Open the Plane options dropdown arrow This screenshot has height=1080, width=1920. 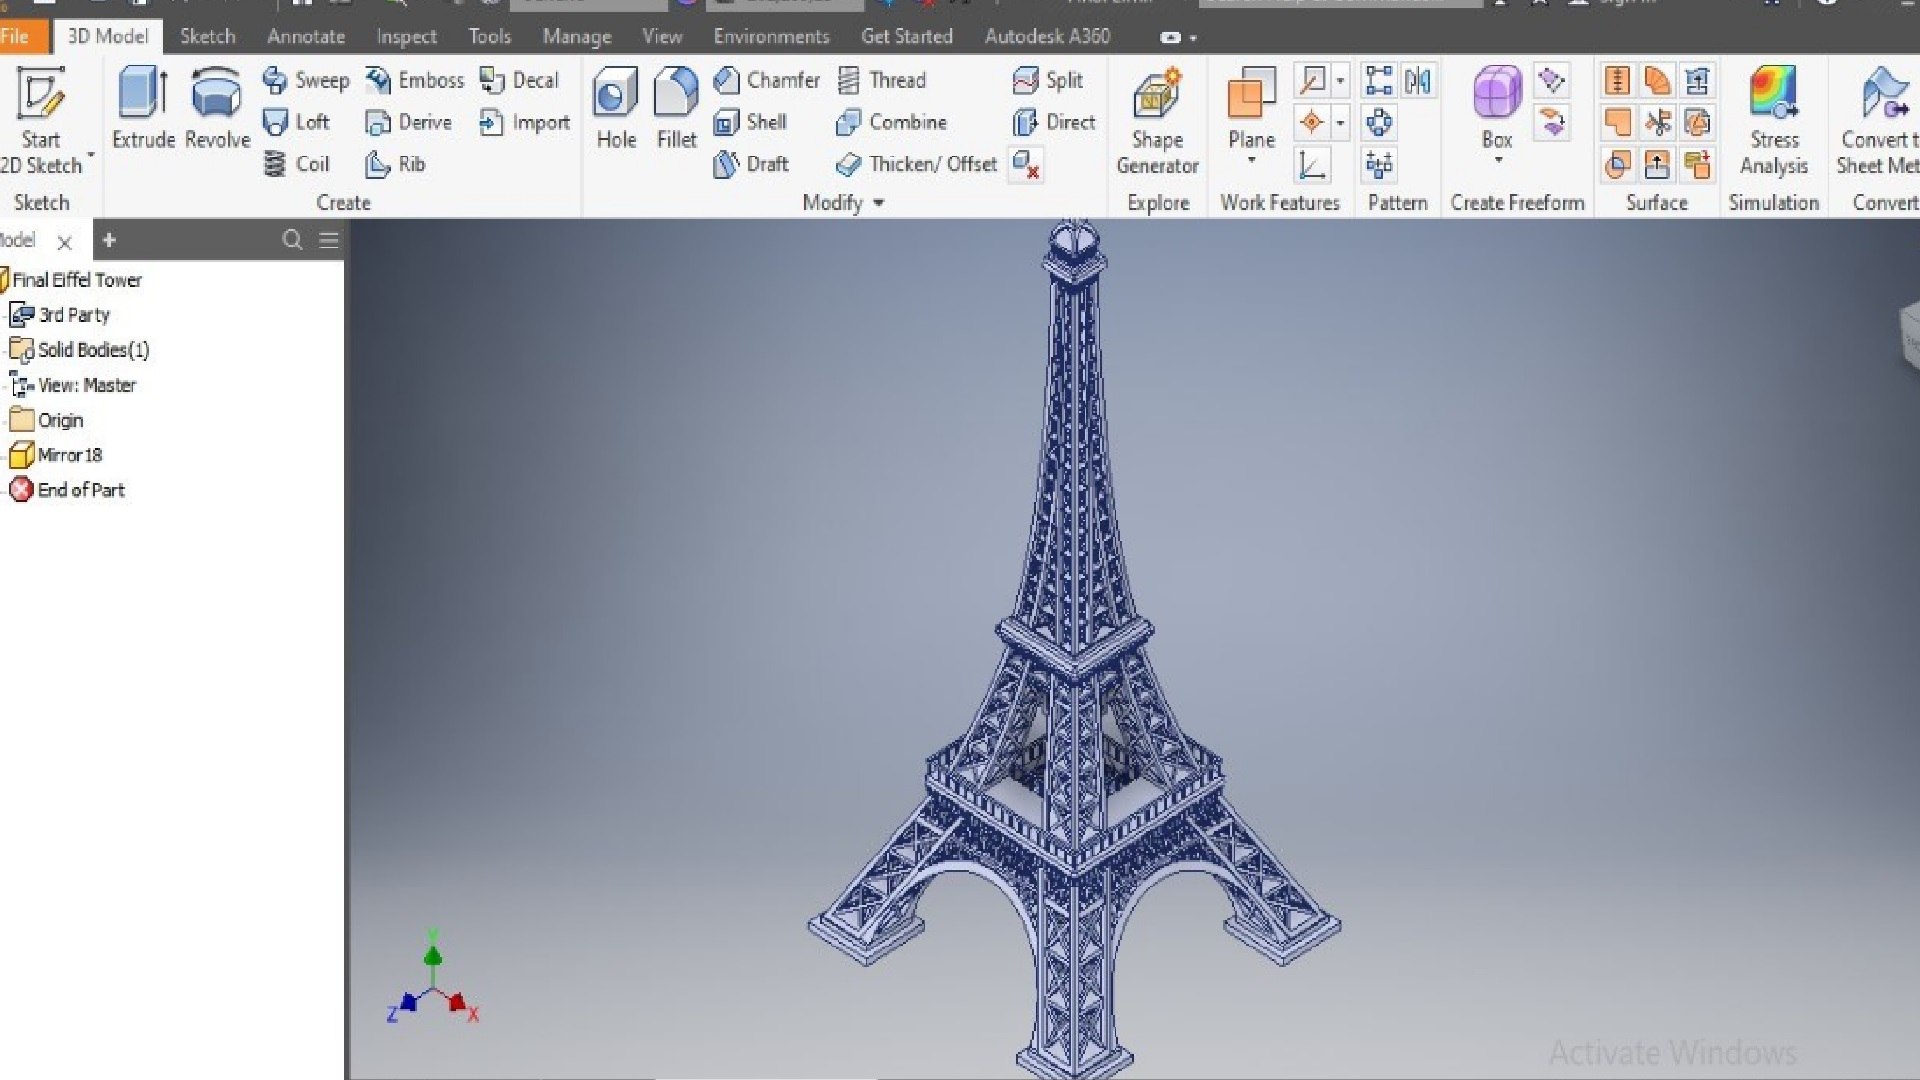coord(1251,161)
